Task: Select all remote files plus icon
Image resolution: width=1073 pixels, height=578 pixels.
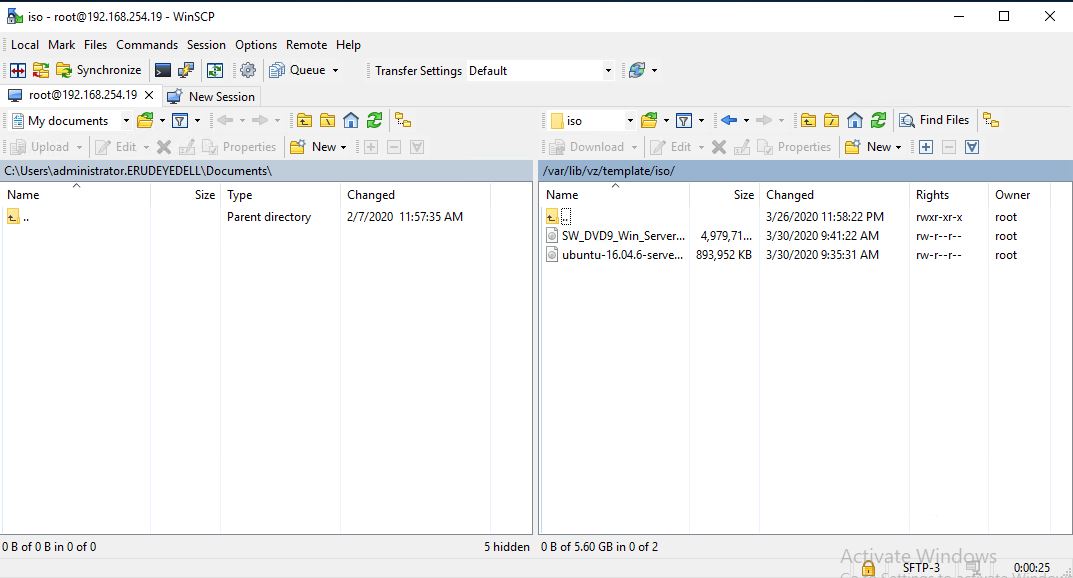Action: 926,147
